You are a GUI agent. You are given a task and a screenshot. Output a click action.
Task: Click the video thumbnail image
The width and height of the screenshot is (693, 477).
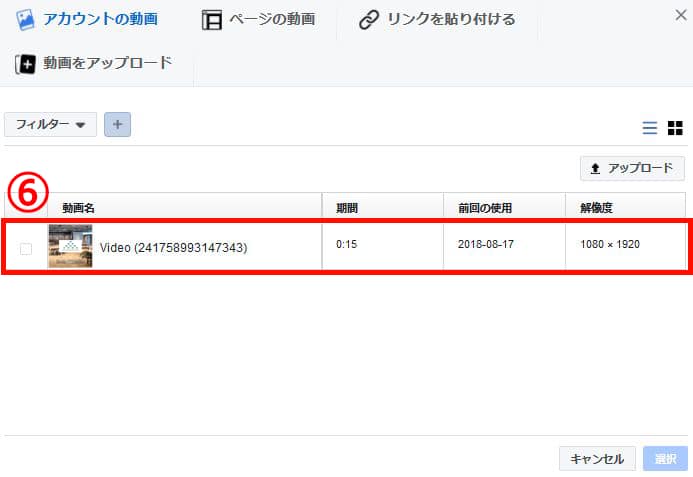click(70, 246)
